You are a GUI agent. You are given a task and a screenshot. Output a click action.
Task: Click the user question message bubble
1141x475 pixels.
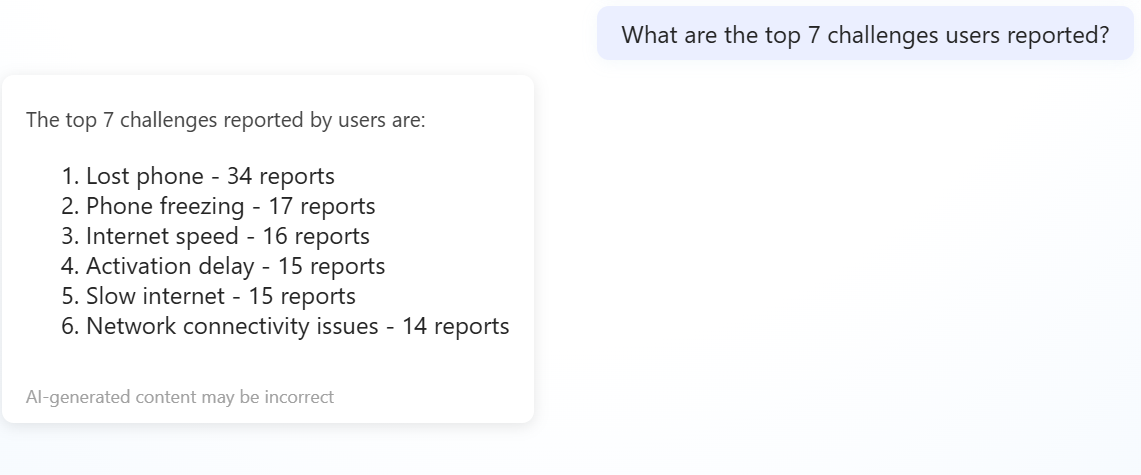865,34
